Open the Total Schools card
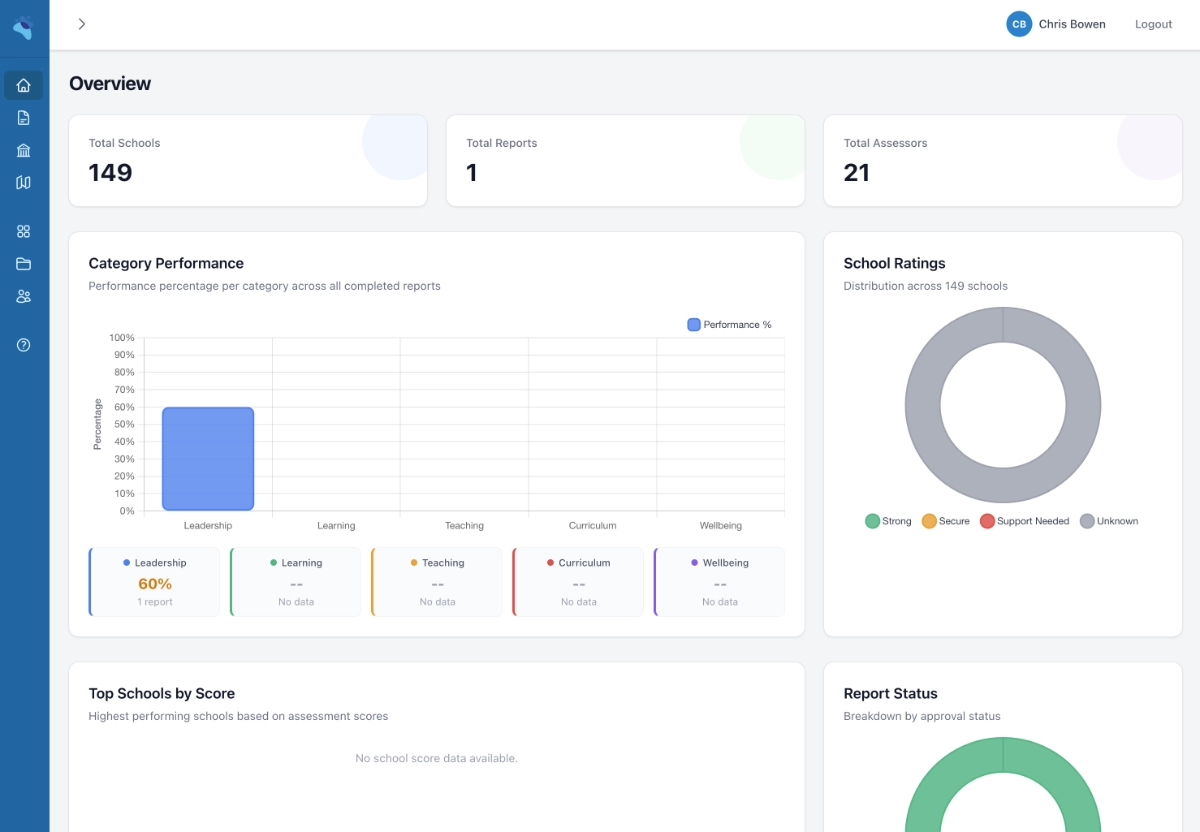Image resolution: width=1200 pixels, height=832 pixels. click(248, 161)
